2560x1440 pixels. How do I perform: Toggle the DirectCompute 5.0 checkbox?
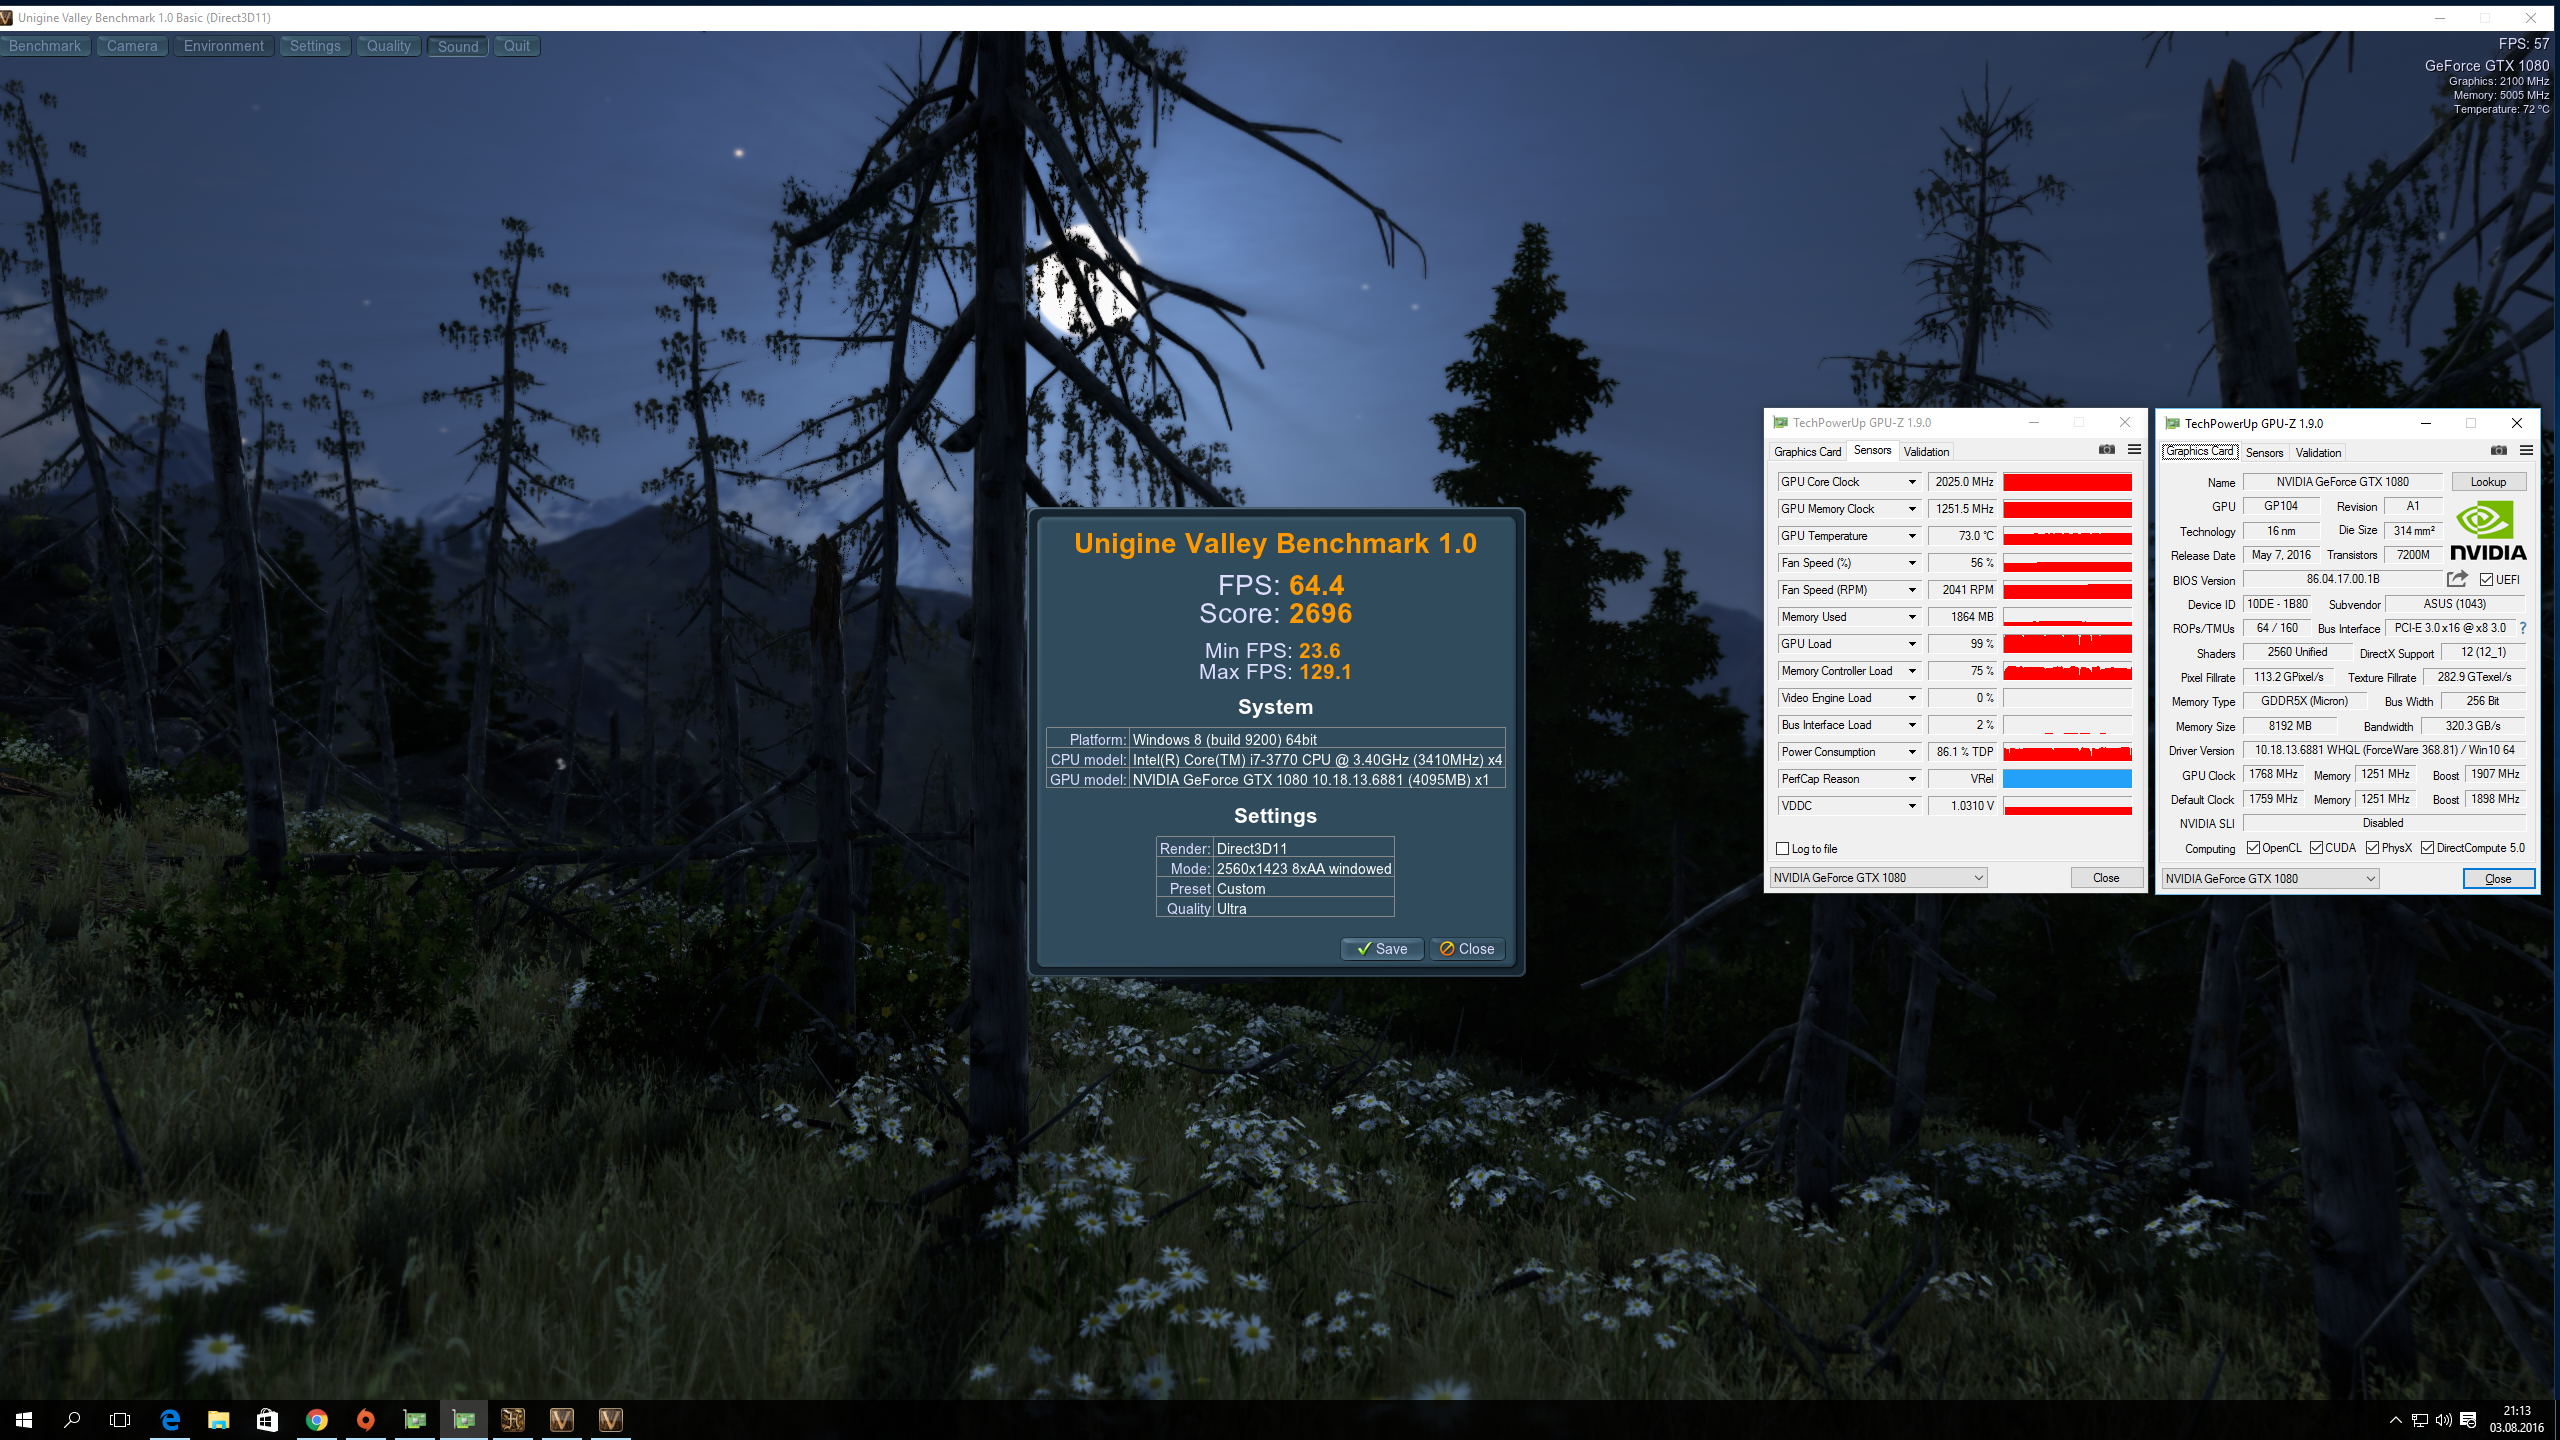coord(2427,848)
